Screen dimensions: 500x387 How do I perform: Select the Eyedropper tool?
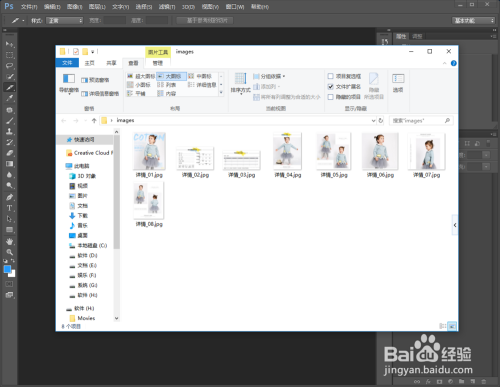(9, 98)
